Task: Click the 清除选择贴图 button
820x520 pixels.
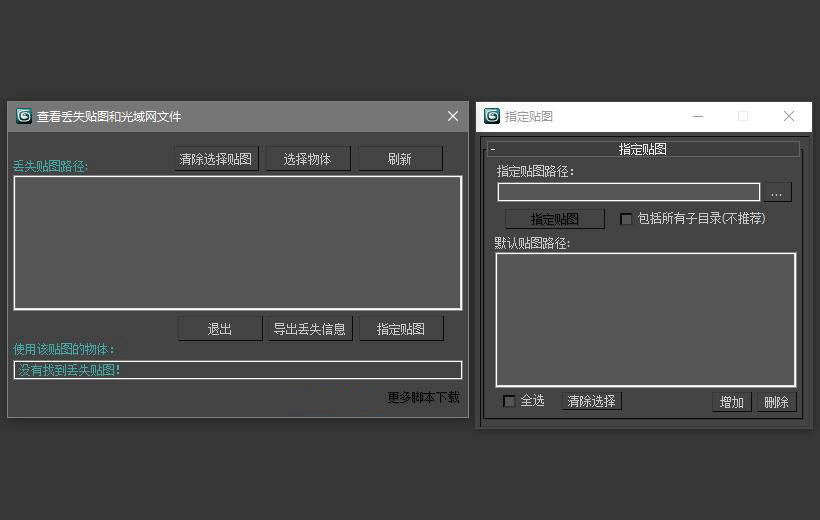Action: tap(216, 159)
